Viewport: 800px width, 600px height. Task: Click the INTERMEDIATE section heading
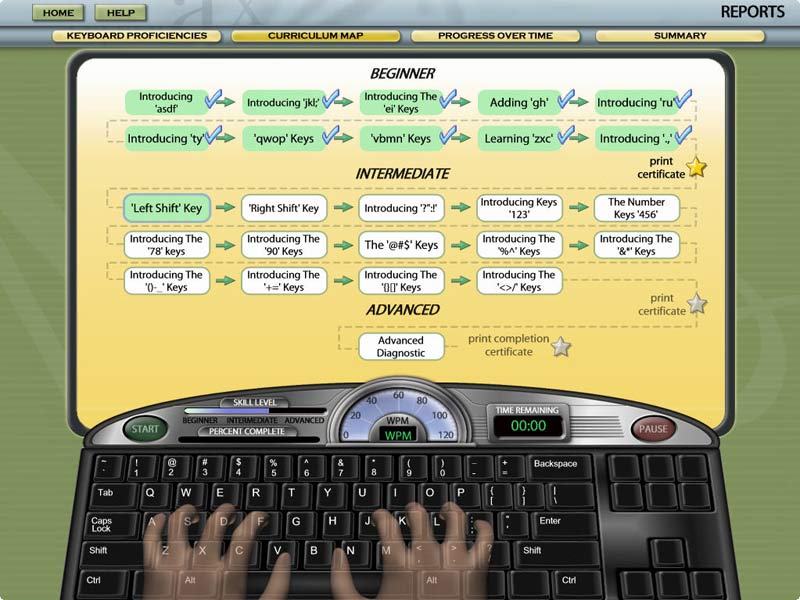(x=402, y=174)
